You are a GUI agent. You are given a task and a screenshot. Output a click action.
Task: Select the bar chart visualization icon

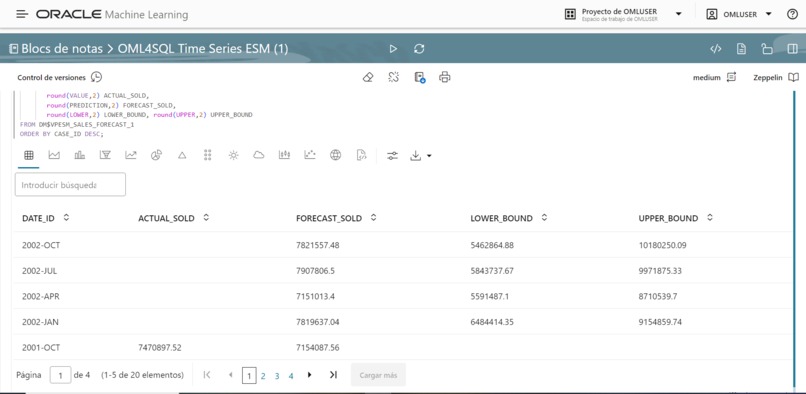click(x=80, y=155)
